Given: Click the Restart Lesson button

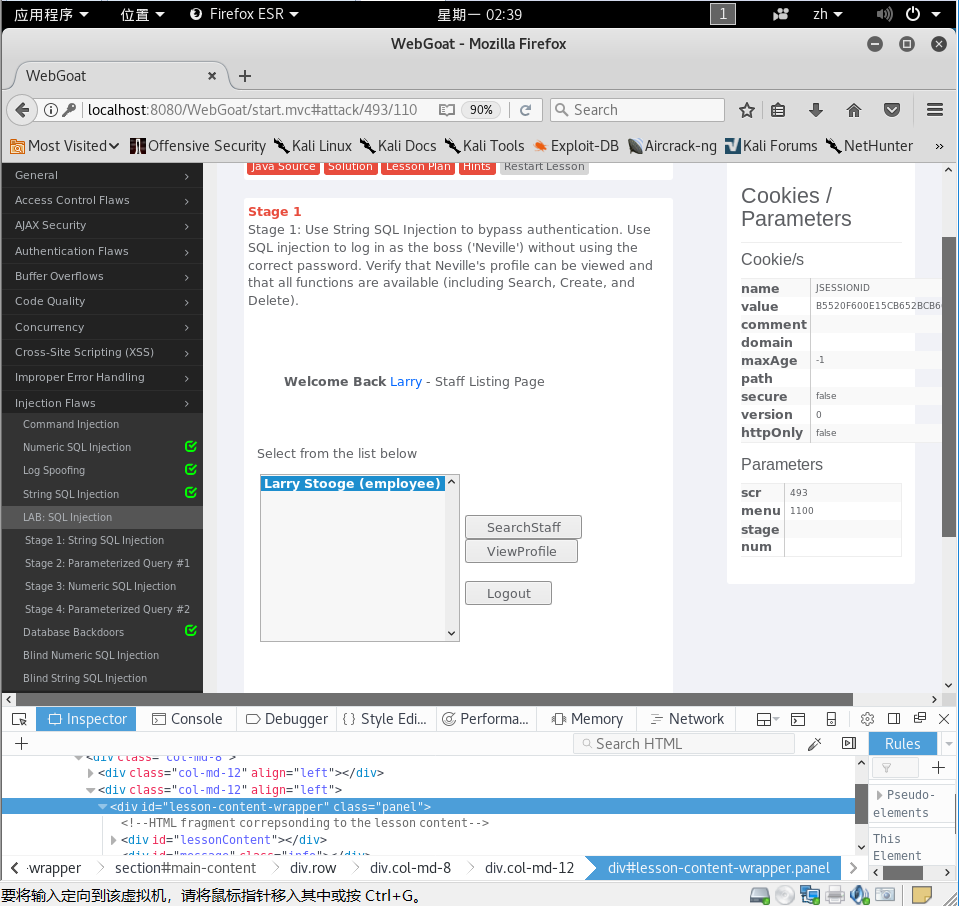Looking at the screenshot, I should (544, 167).
